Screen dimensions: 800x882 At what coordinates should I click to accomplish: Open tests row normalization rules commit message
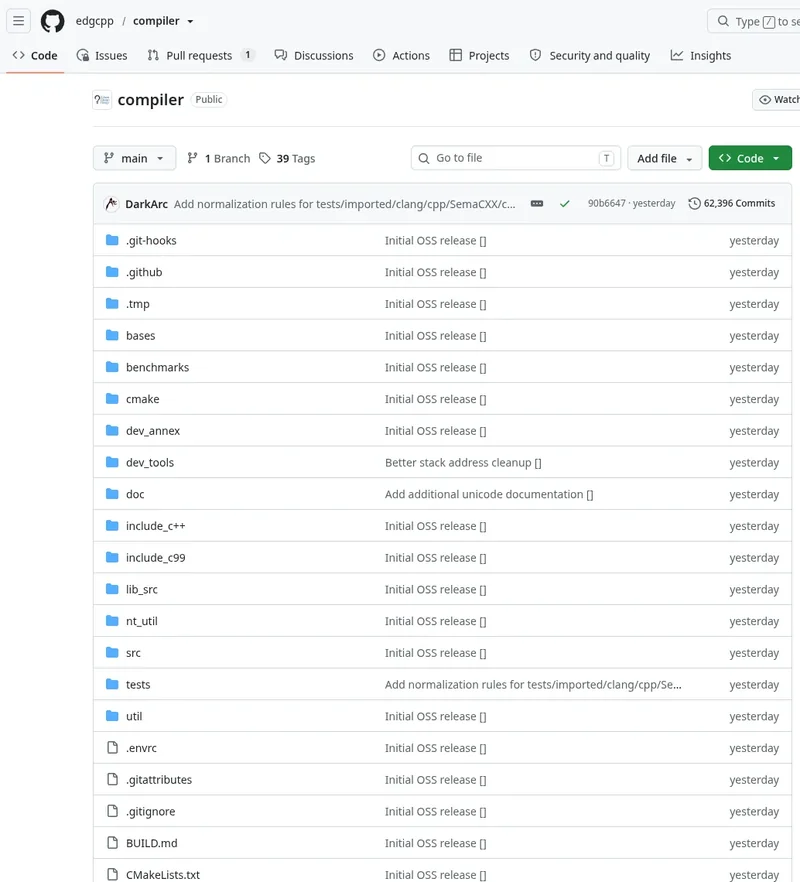tap(533, 685)
